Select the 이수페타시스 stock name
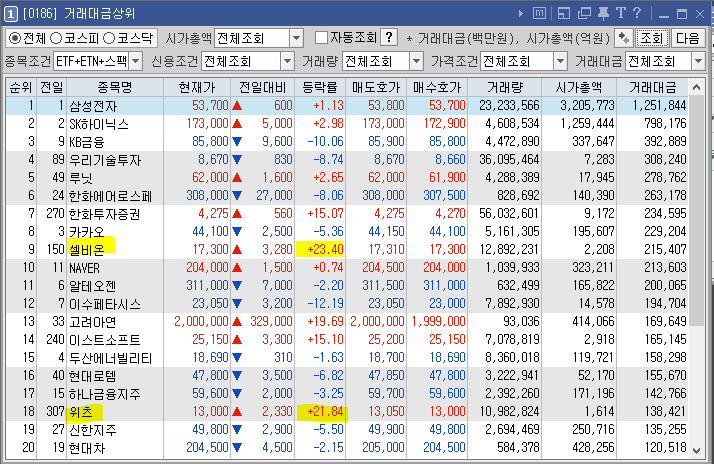The width and height of the screenshot is (714, 464). coord(105,304)
